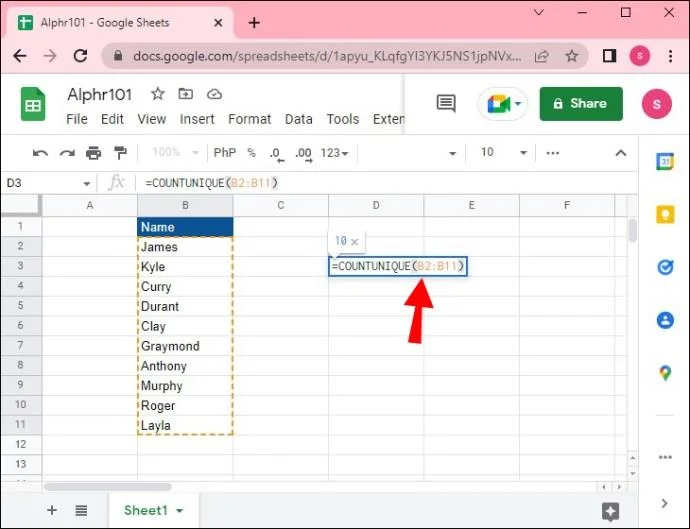Open the browser side panel icon
The height and width of the screenshot is (529, 690).
point(609,56)
